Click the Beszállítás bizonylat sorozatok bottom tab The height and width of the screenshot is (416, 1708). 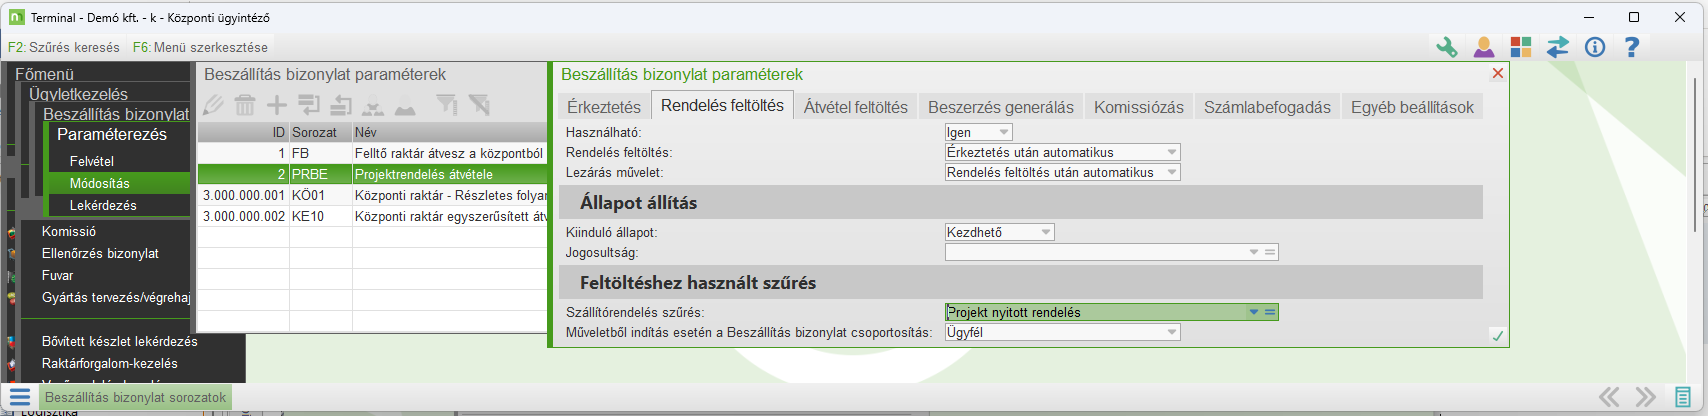coord(135,397)
